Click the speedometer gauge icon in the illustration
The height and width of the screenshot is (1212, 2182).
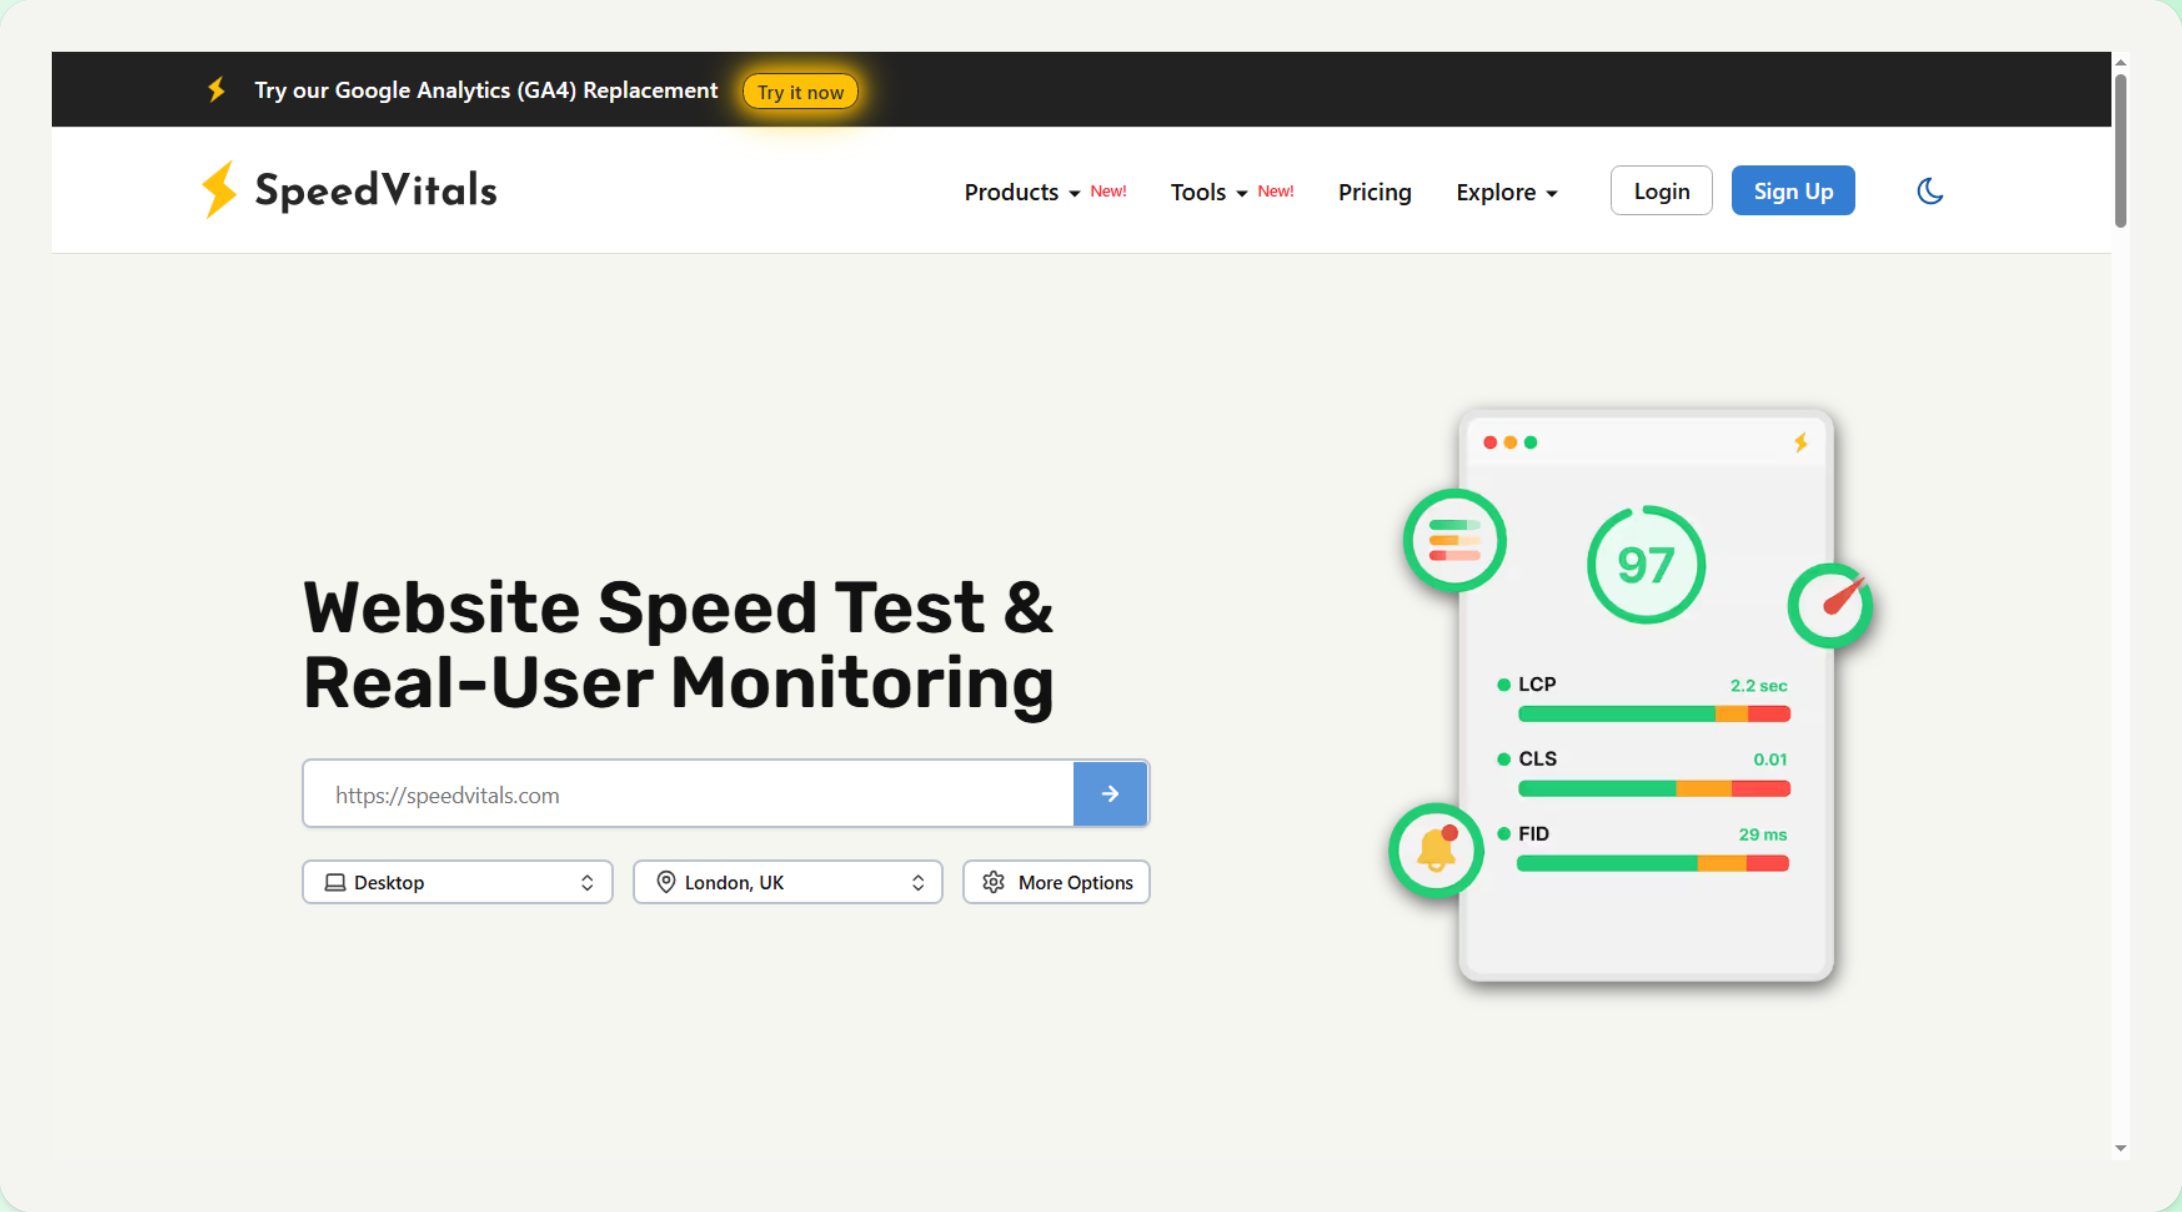1830,606
